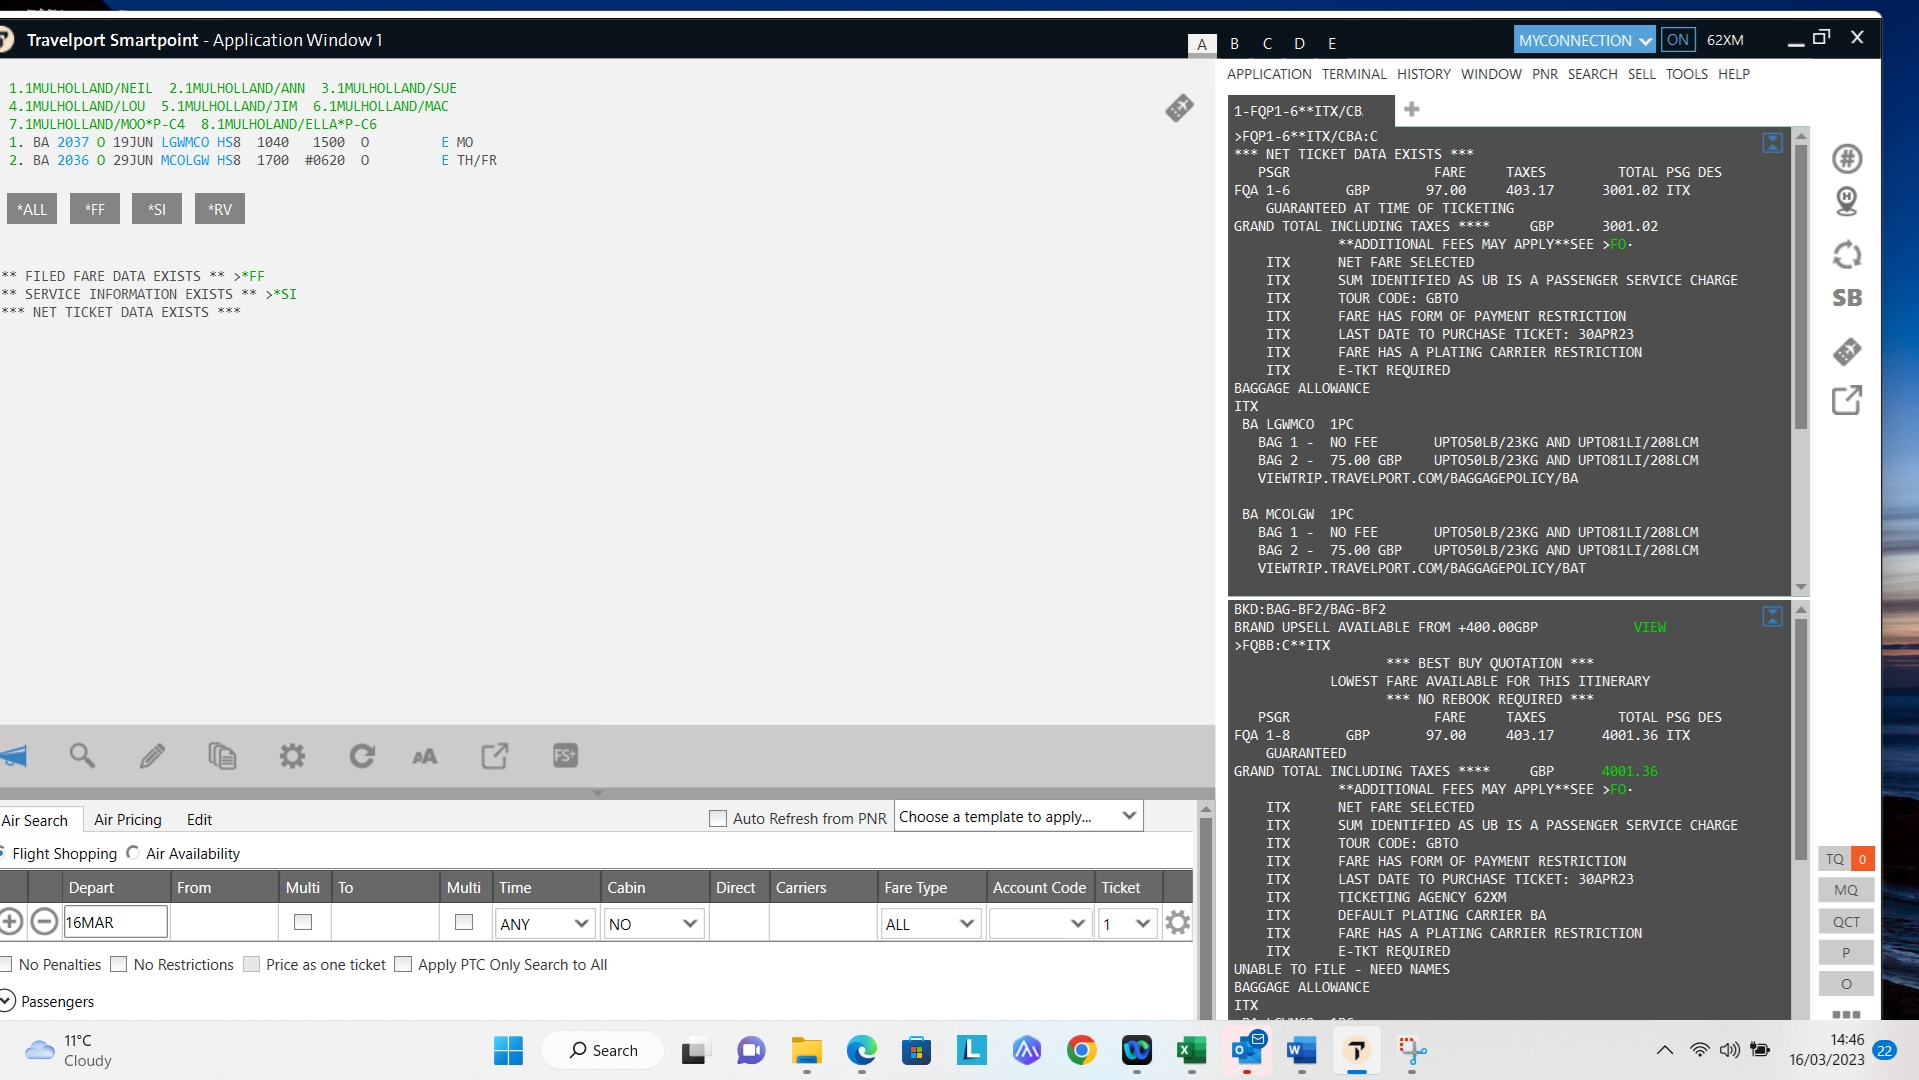The width and height of the screenshot is (1919, 1080).
Task: Click the AA font size icon
Action: pyautogui.click(x=425, y=756)
